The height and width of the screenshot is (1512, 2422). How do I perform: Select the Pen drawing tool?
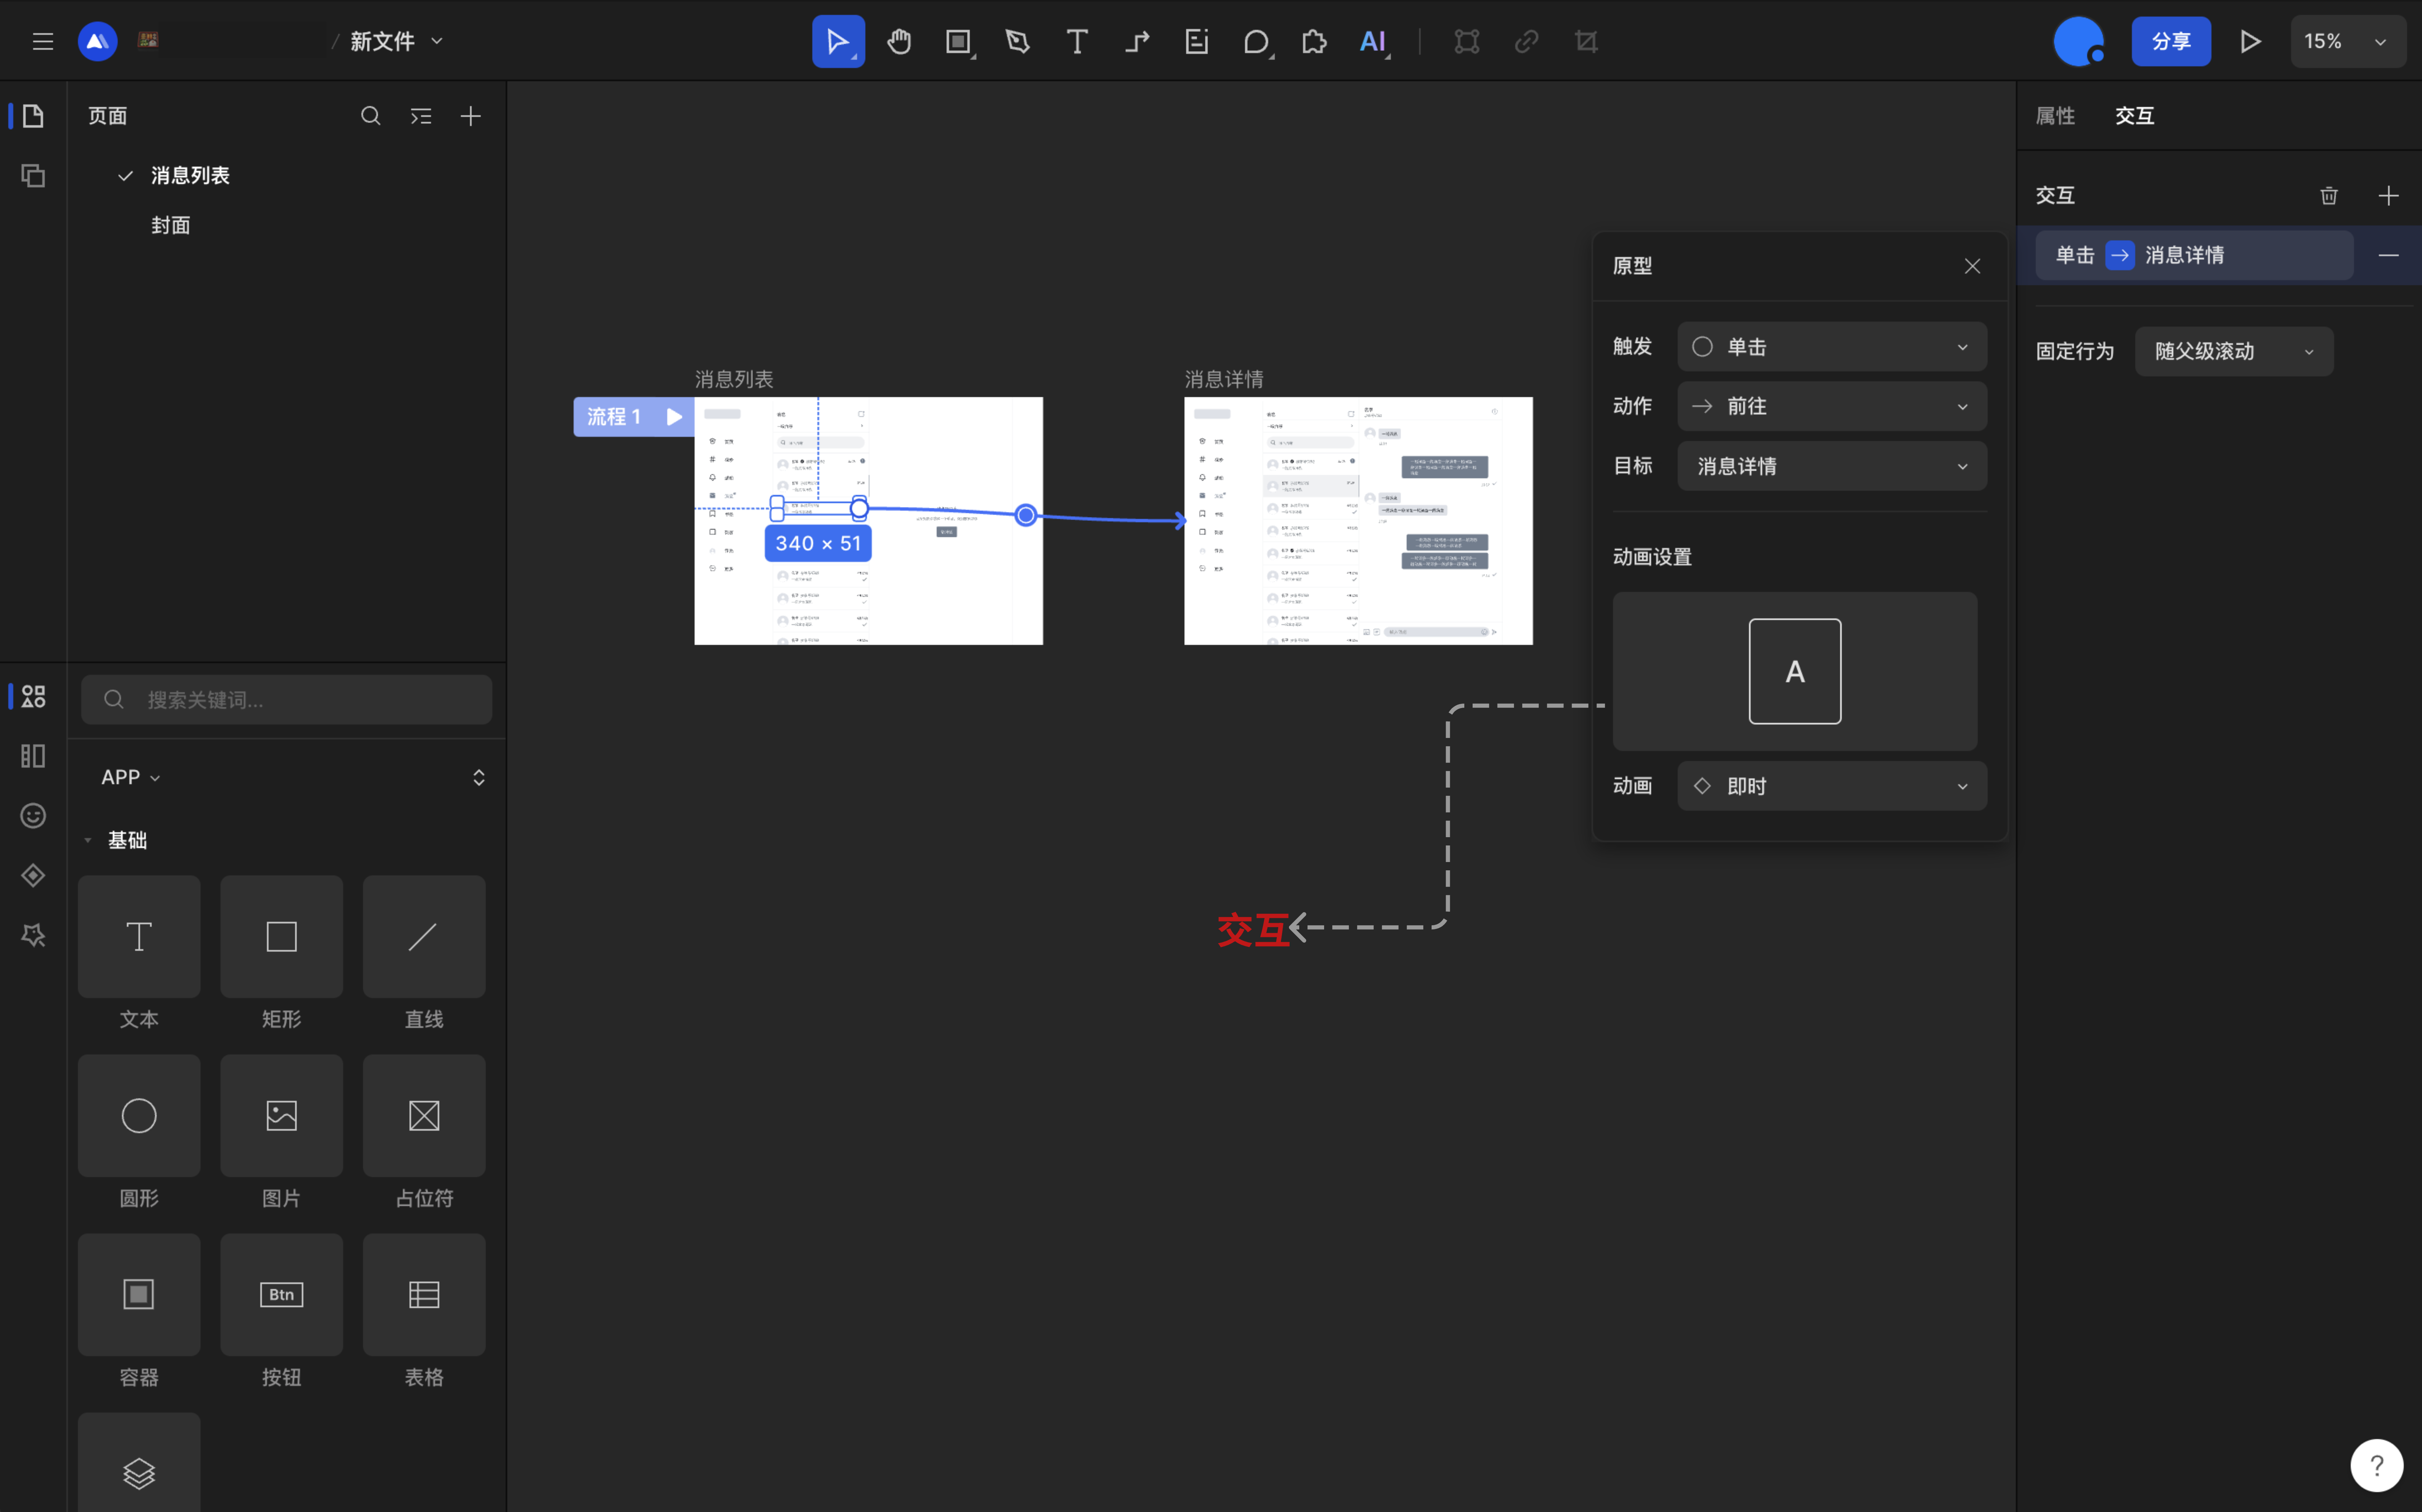coord(1018,41)
